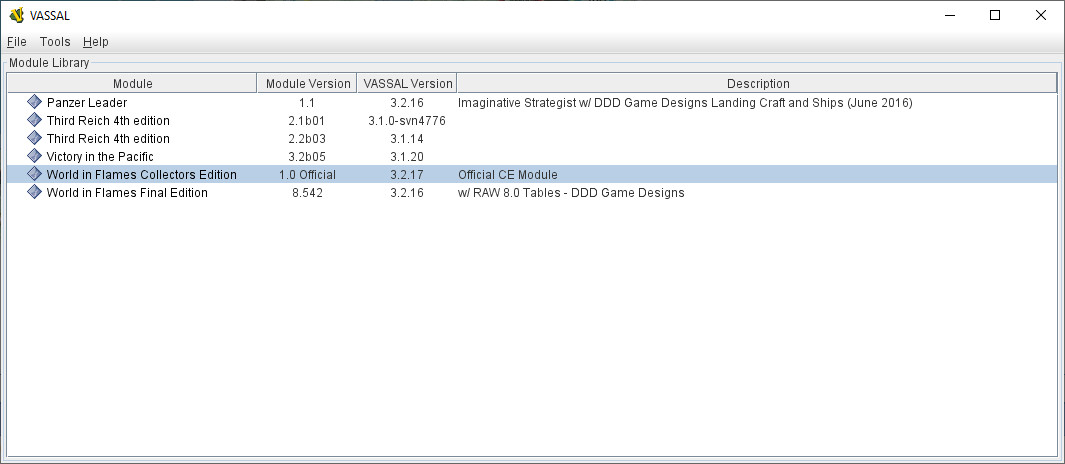Close the VASSAL window
1065x464 pixels.
1041,15
